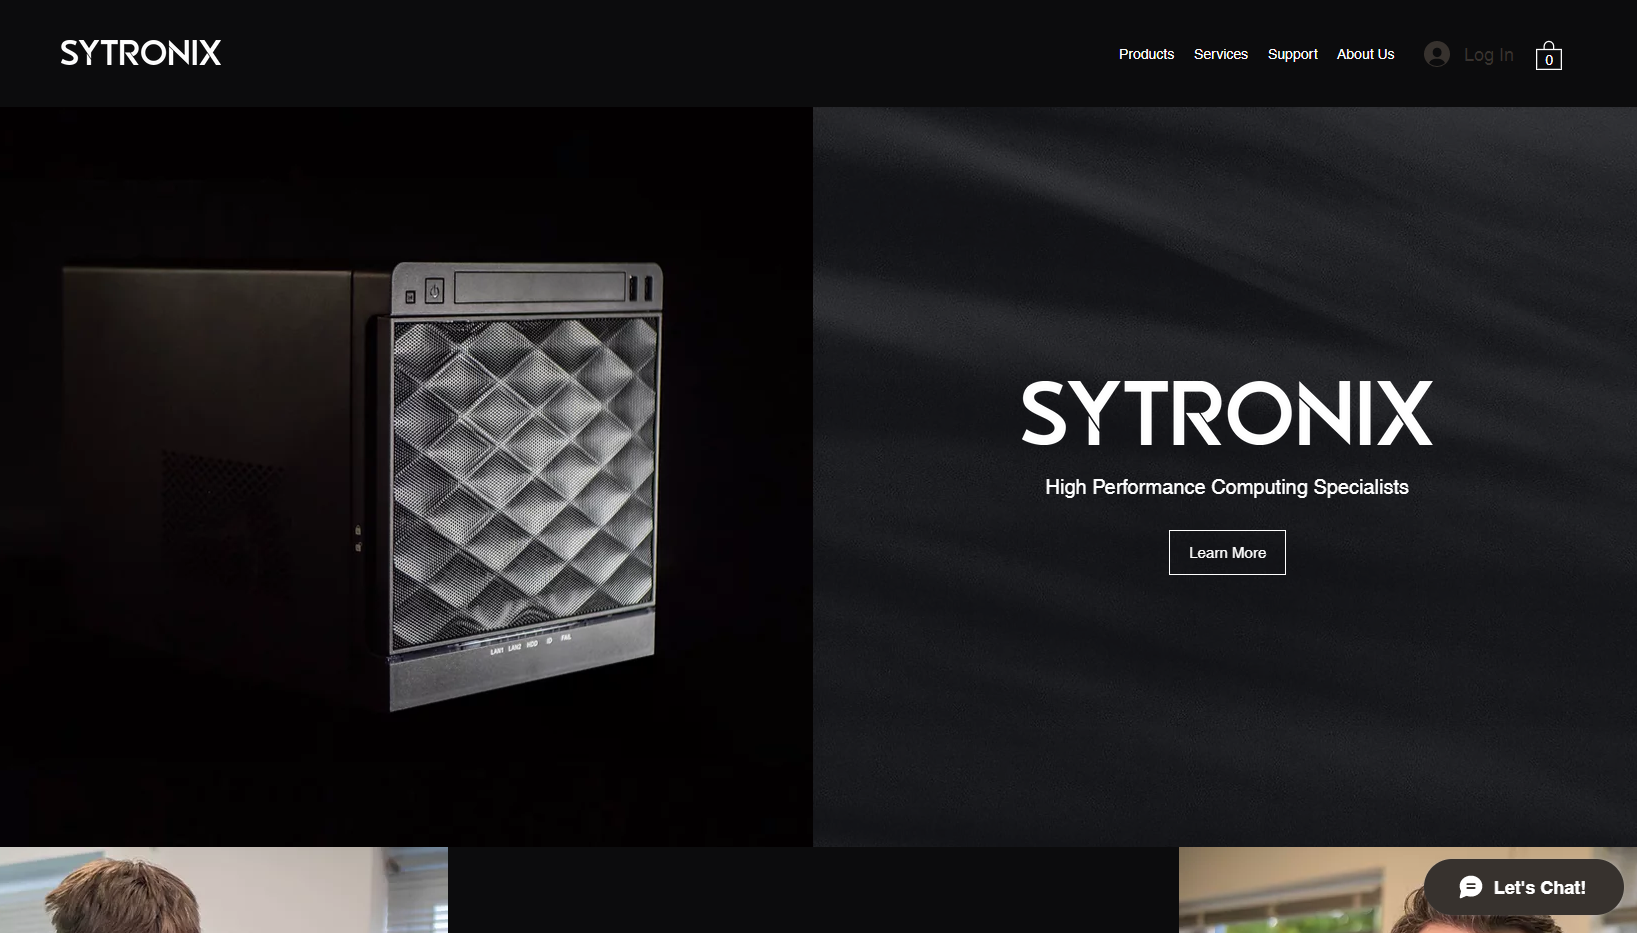
Task: Open the Services navigation menu
Action: tap(1220, 54)
